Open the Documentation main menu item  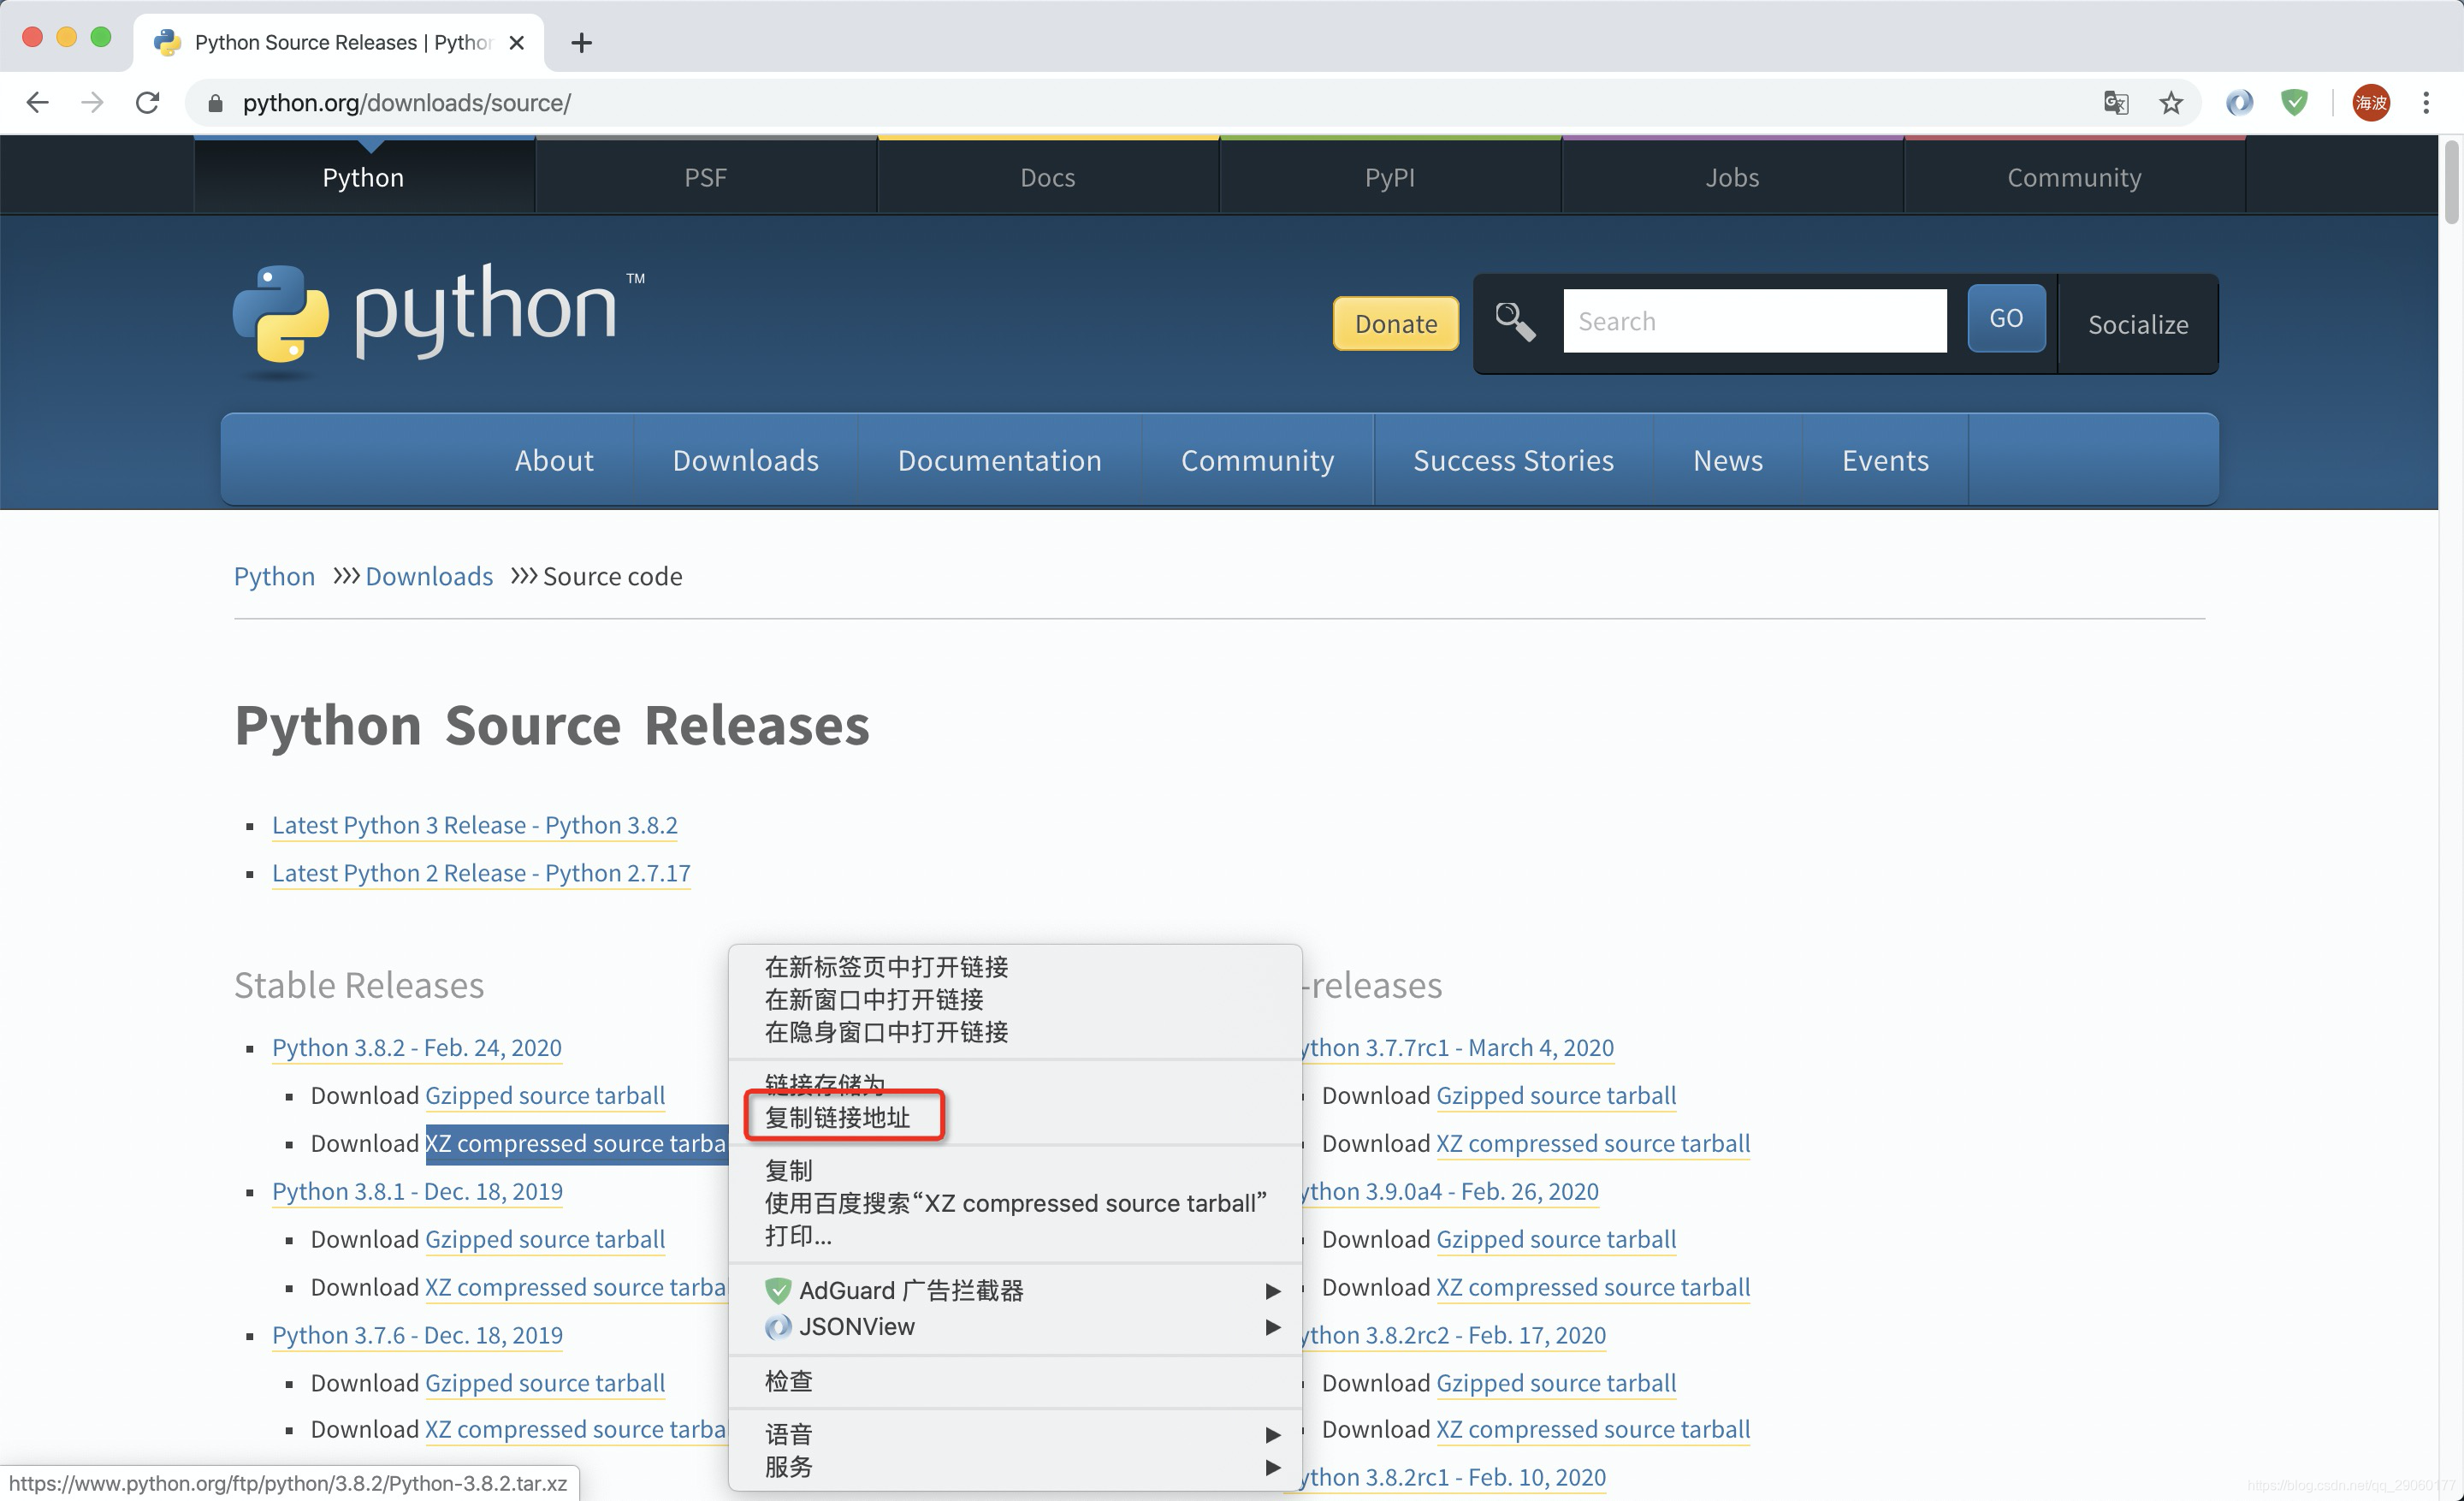point(999,460)
